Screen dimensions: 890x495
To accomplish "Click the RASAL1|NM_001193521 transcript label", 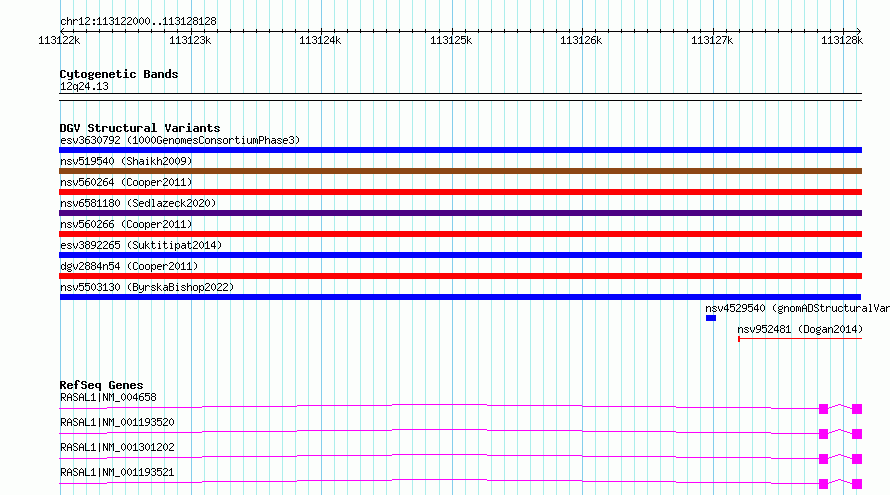I will coord(117,472).
